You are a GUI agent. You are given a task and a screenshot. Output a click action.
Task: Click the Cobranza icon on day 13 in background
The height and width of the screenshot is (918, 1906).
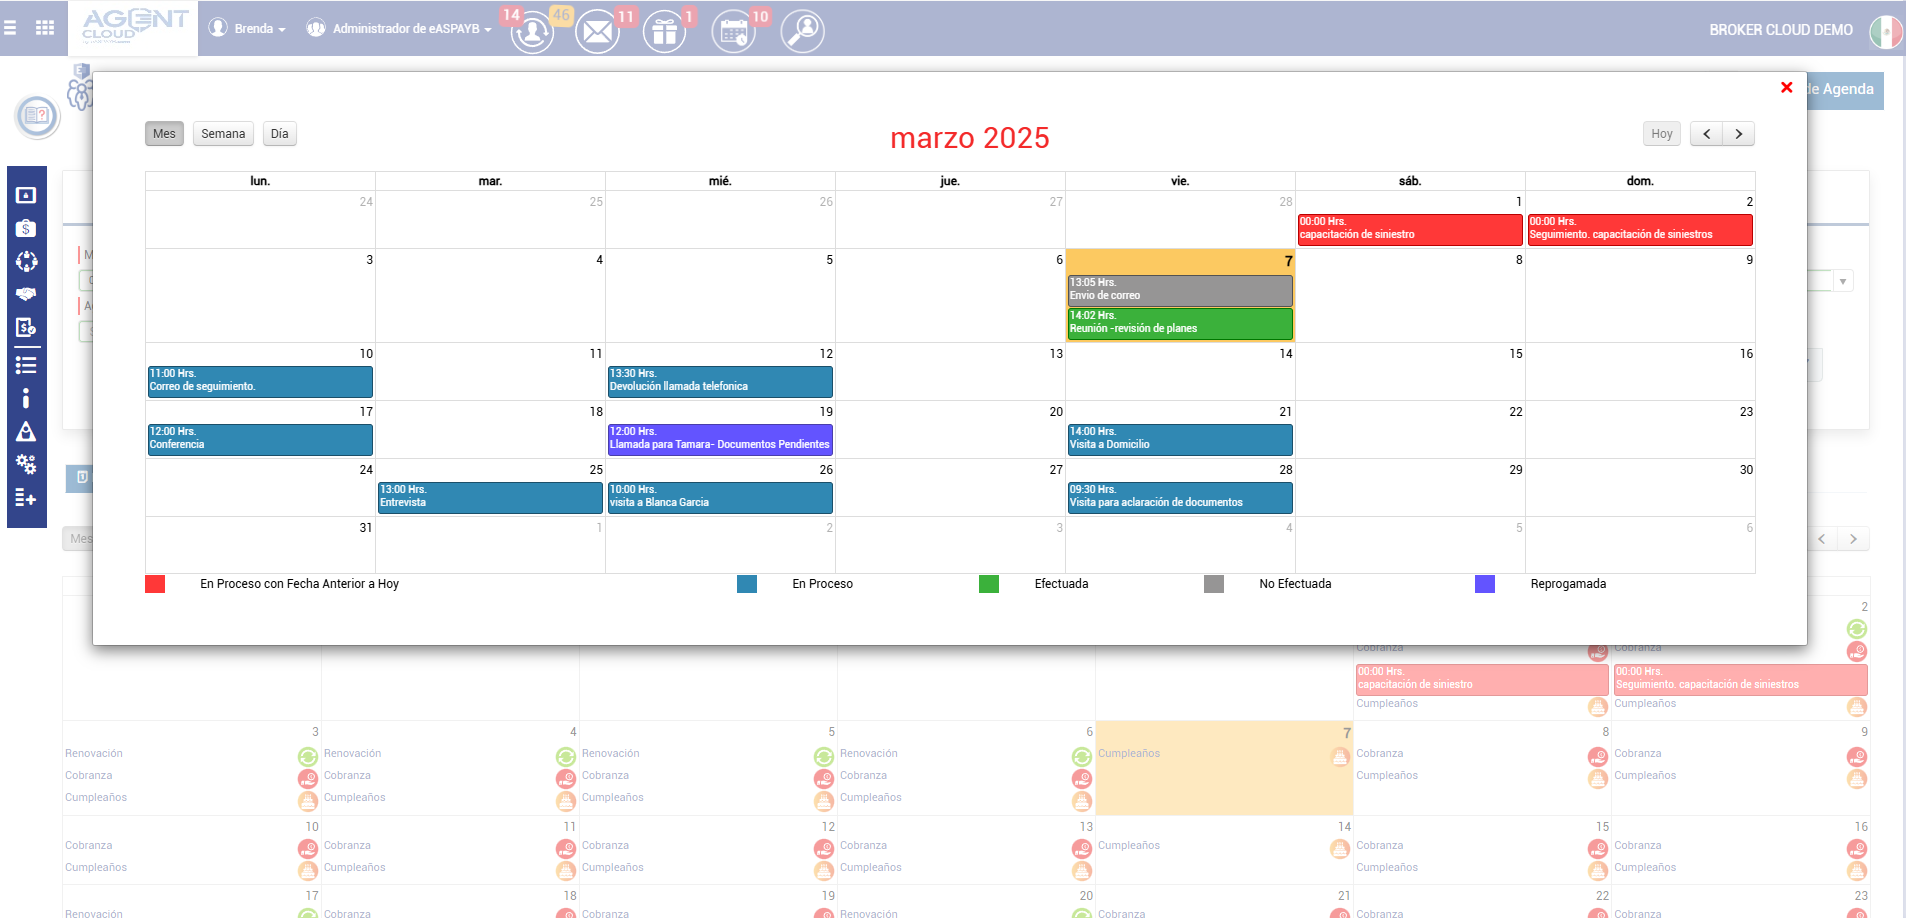coord(1082,848)
